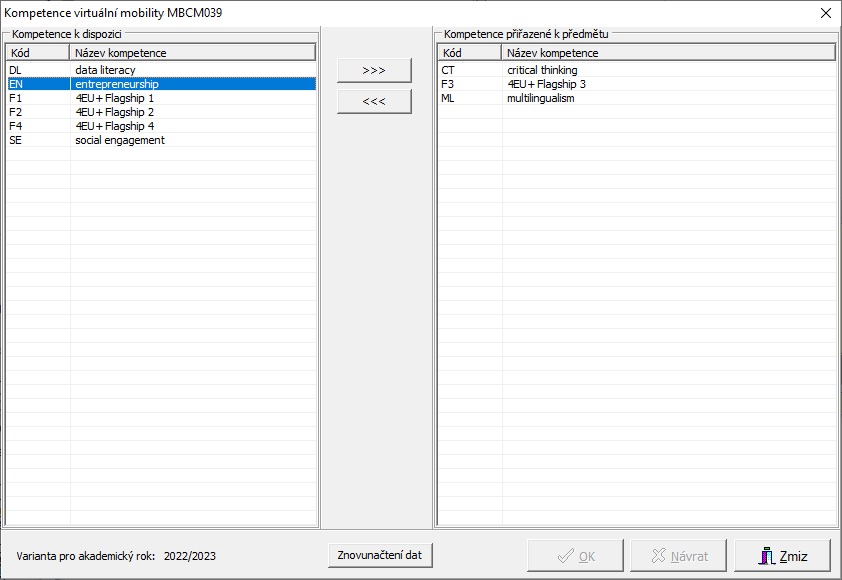Click the <<< remove competence button
The image size is (842, 580).
click(x=374, y=101)
